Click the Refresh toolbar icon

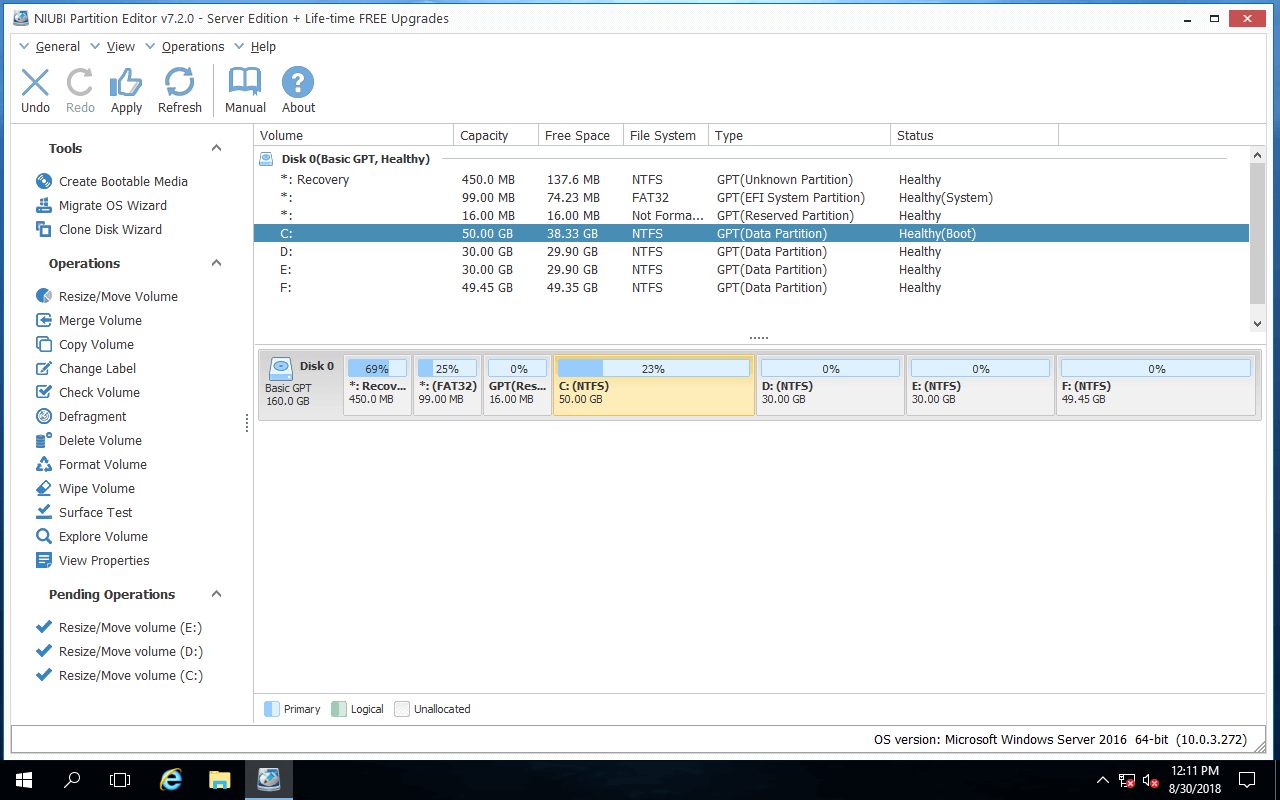180,82
